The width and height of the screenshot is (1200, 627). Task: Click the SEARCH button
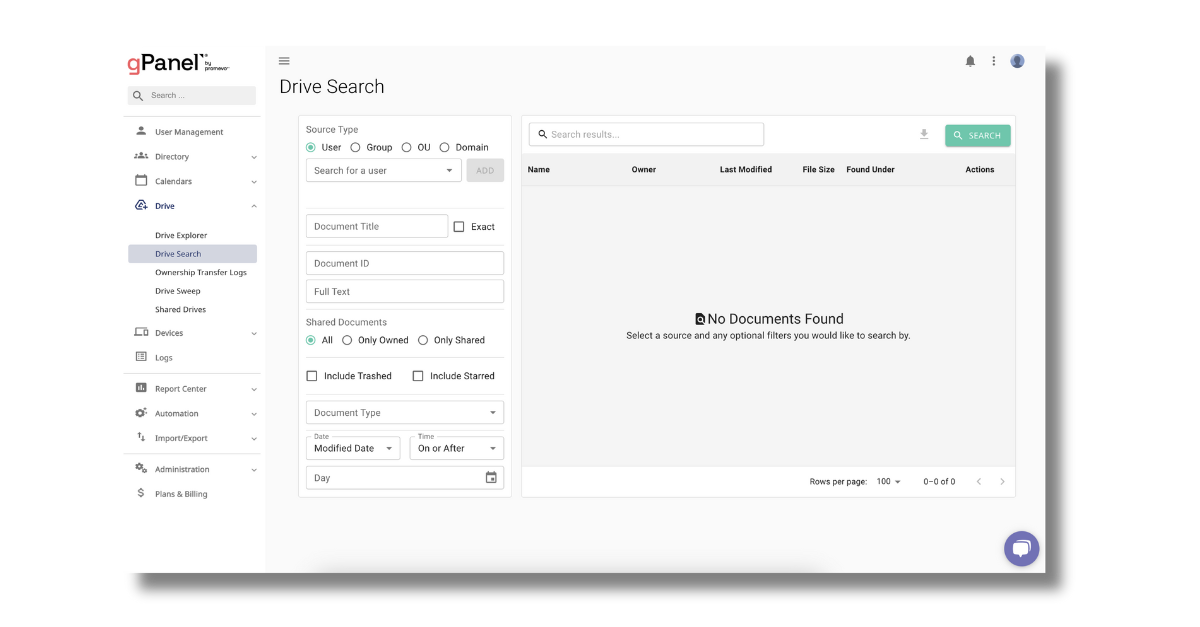977,133
